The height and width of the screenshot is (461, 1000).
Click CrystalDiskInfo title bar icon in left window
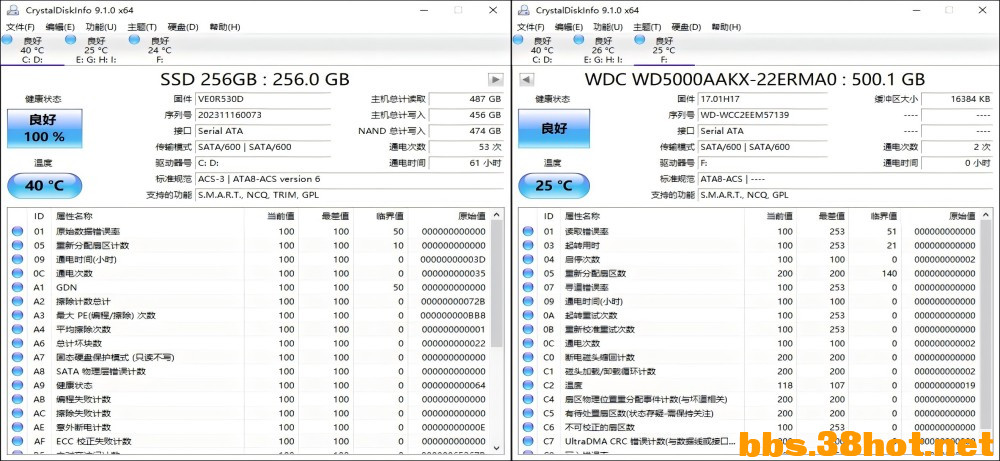(12, 10)
